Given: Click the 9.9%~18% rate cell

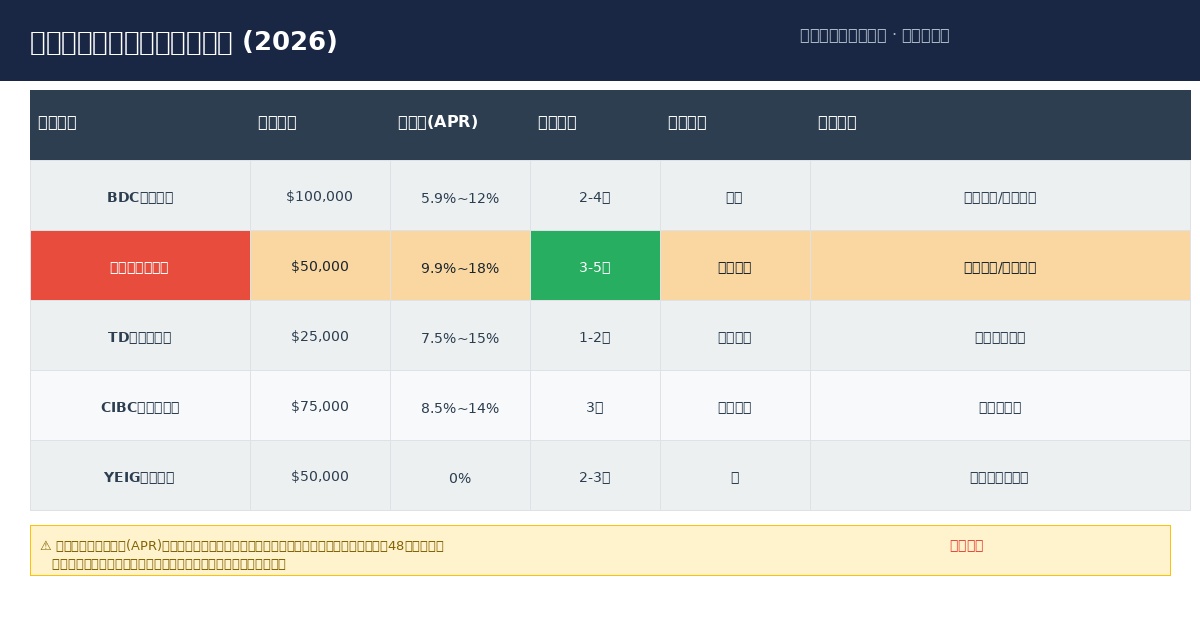Looking at the screenshot, I should click(x=460, y=268).
